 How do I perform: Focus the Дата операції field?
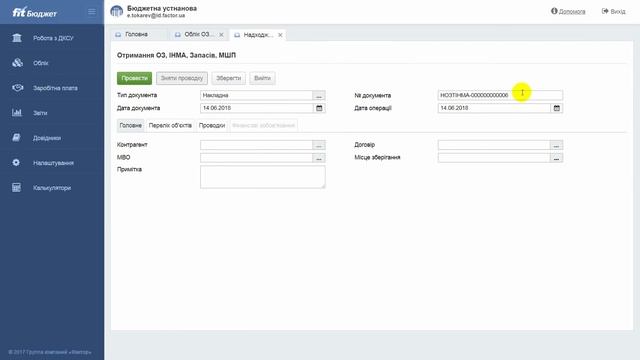(x=494, y=108)
